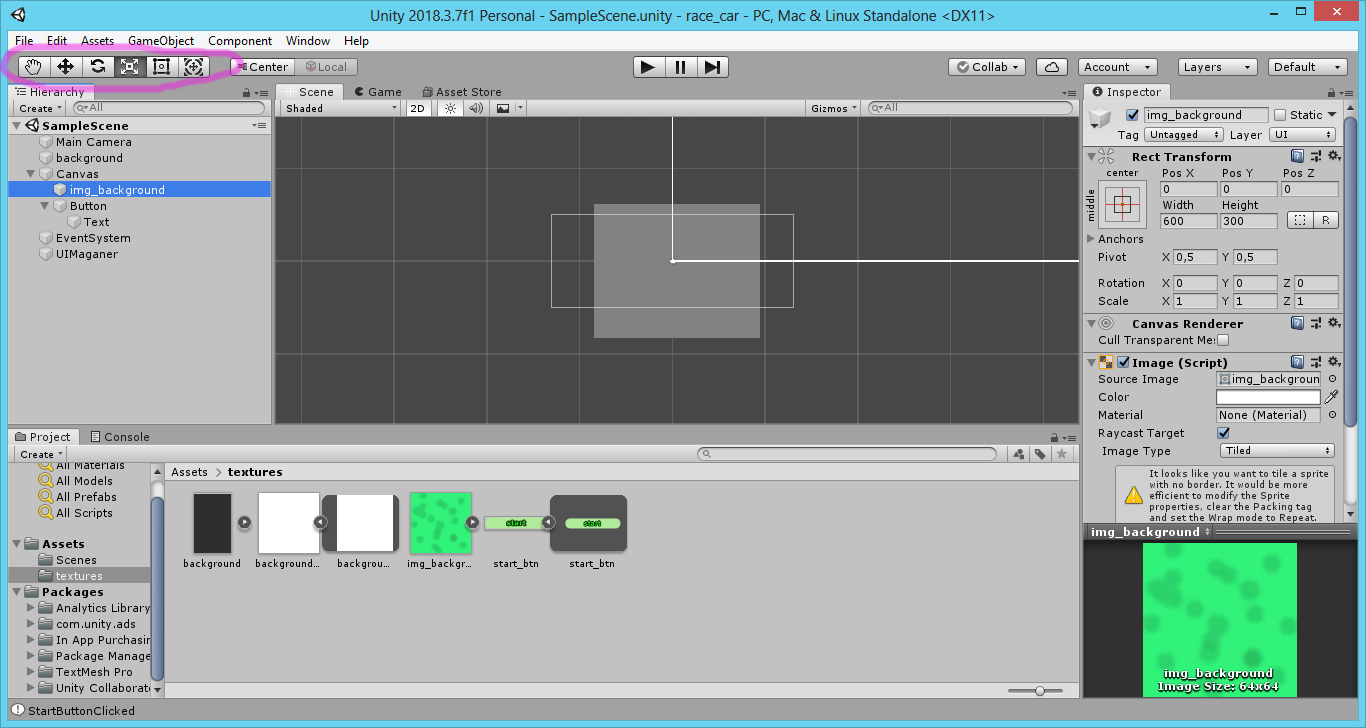This screenshot has height=728, width=1366.
Task: Switch to the Asset Store tab
Action: pos(462,92)
